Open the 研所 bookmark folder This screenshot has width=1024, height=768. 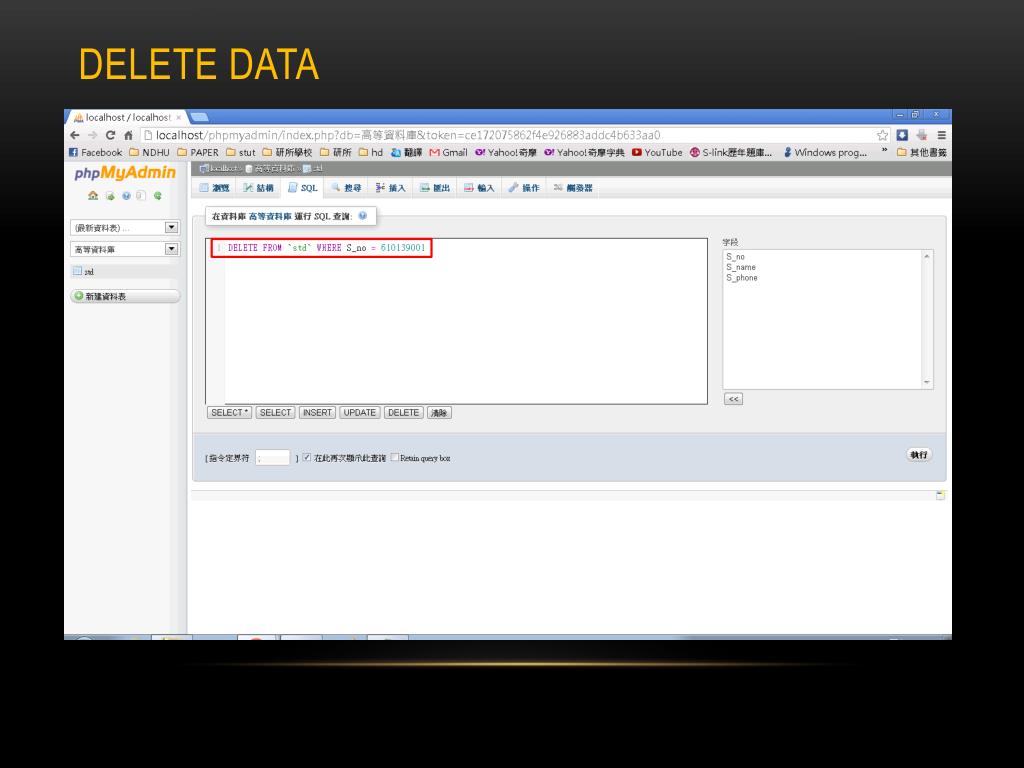pyautogui.click(x=336, y=152)
